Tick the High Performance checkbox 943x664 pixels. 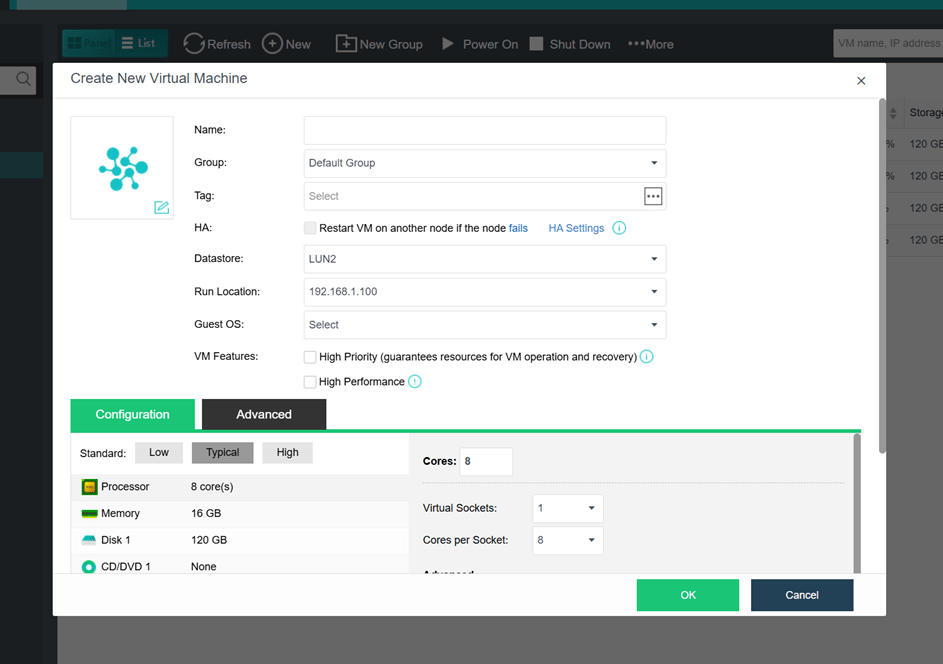[310, 382]
